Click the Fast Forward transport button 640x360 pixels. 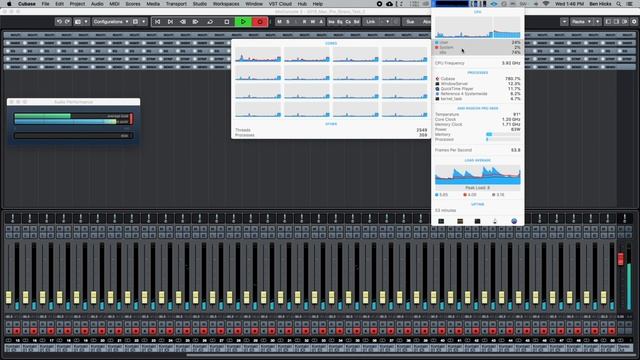[196, 22]
